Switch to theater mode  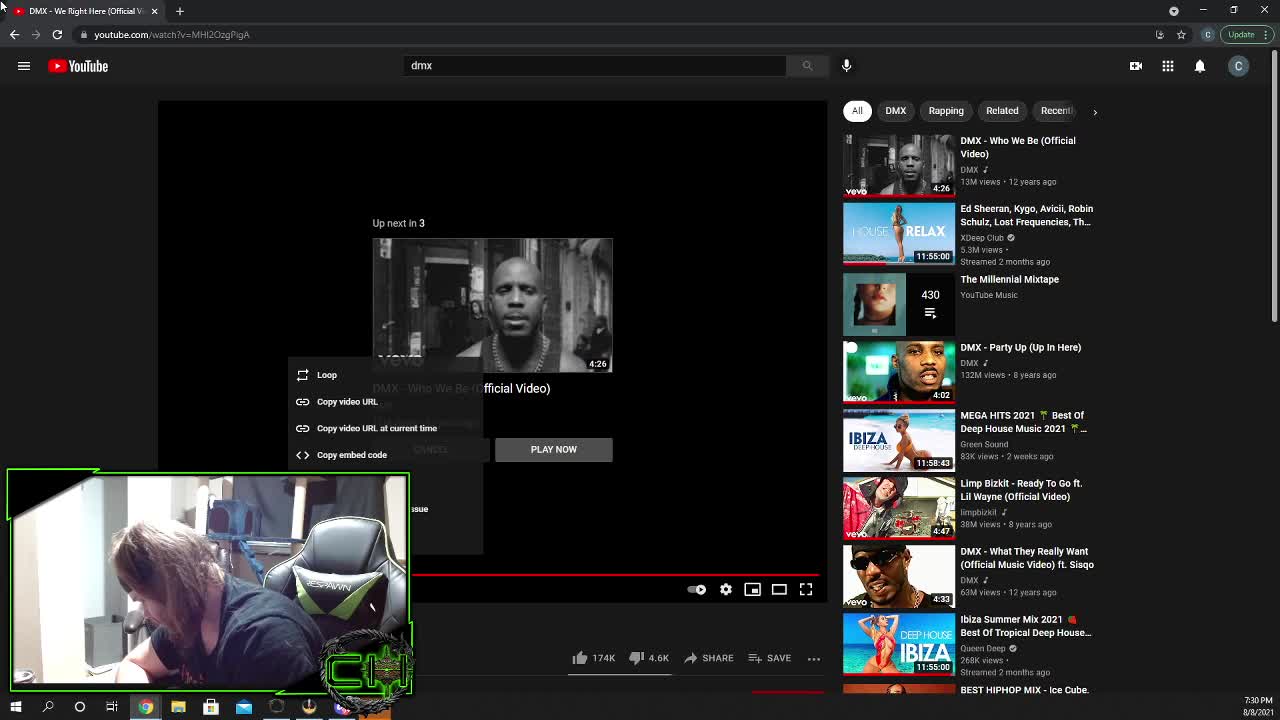click(779, 590)
